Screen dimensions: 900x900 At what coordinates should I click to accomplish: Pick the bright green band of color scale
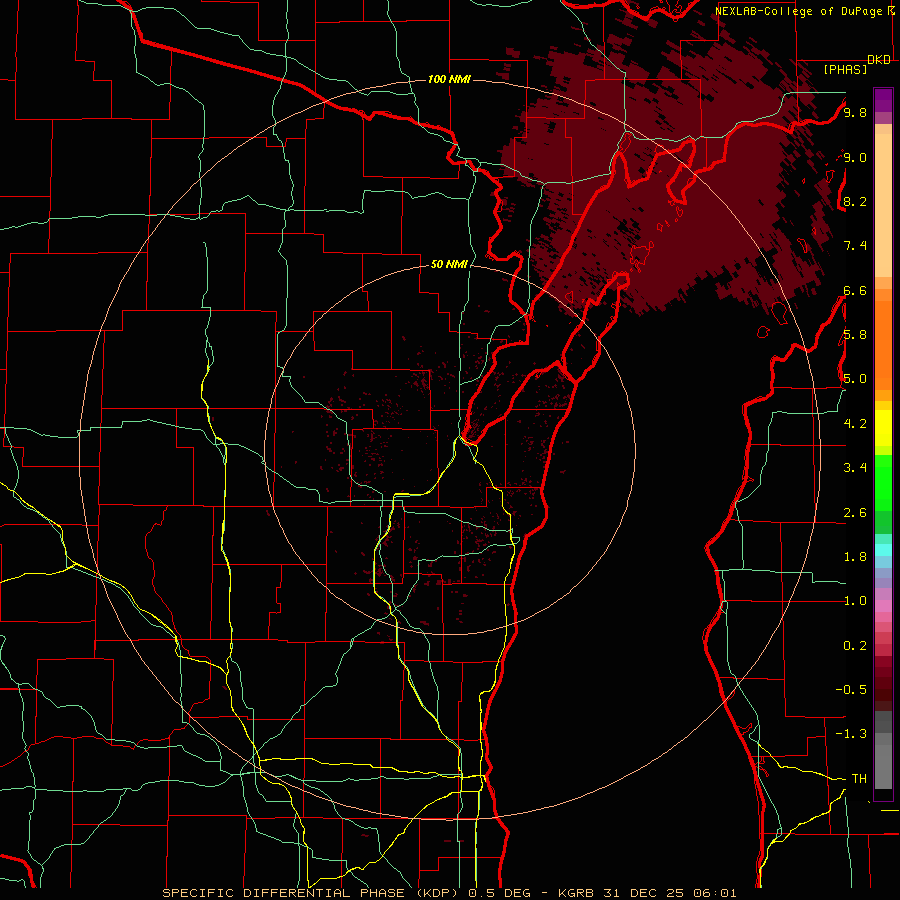(x=883, y=482)
